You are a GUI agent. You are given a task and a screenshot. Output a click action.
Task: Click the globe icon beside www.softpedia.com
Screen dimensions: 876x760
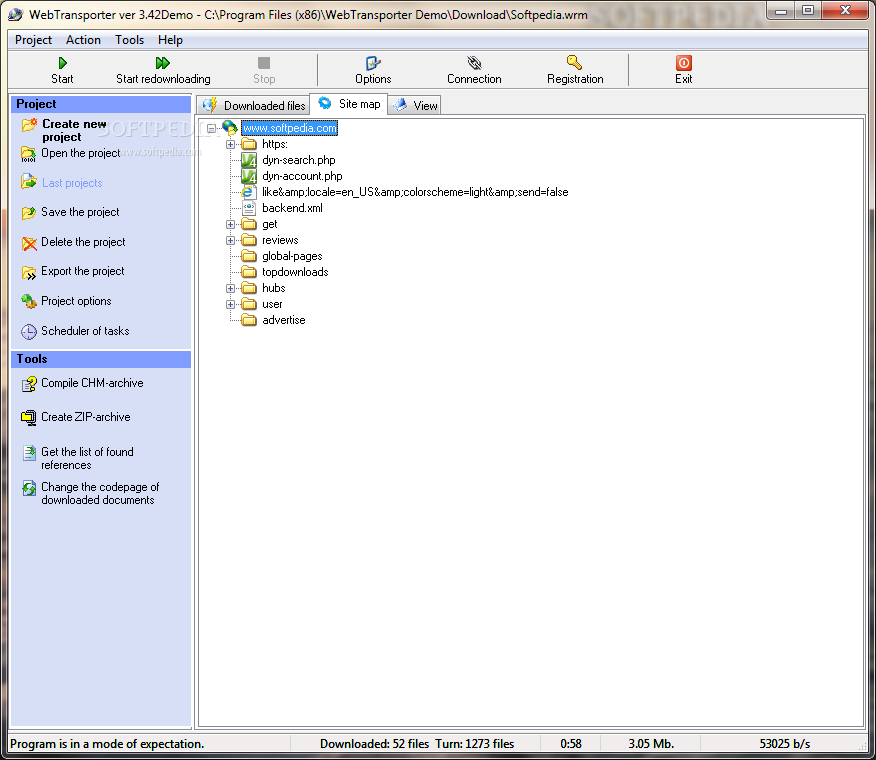tap(230, 128)
